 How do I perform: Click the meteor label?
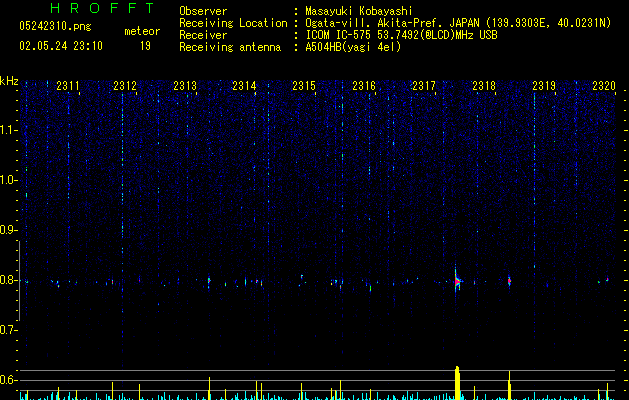coord(142,31)
